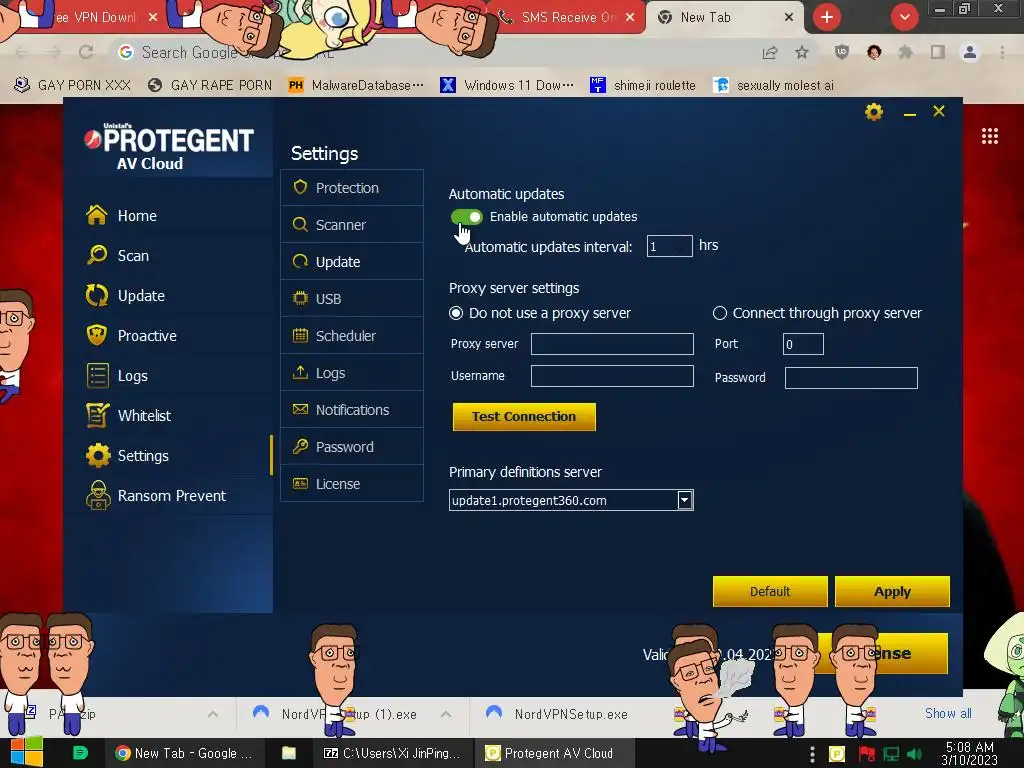Open Chrome profile avatar icon
Viewport: 1024px width, 768px height.
[970, 52]
